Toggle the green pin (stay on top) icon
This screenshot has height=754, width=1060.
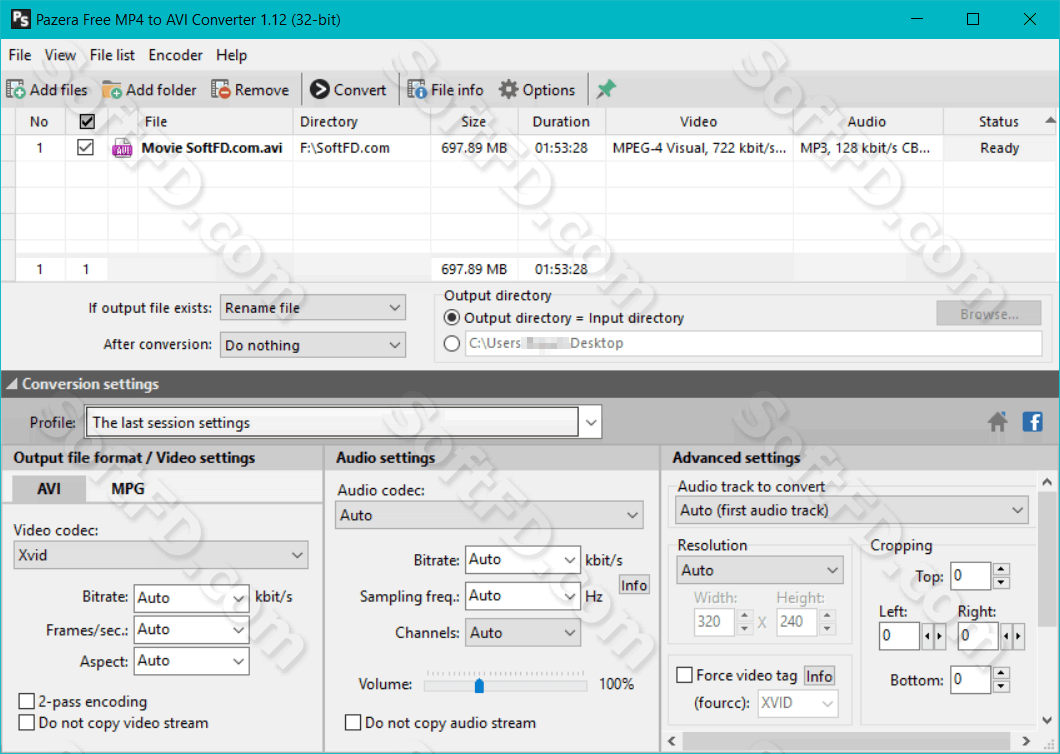[x=606, y=89]
